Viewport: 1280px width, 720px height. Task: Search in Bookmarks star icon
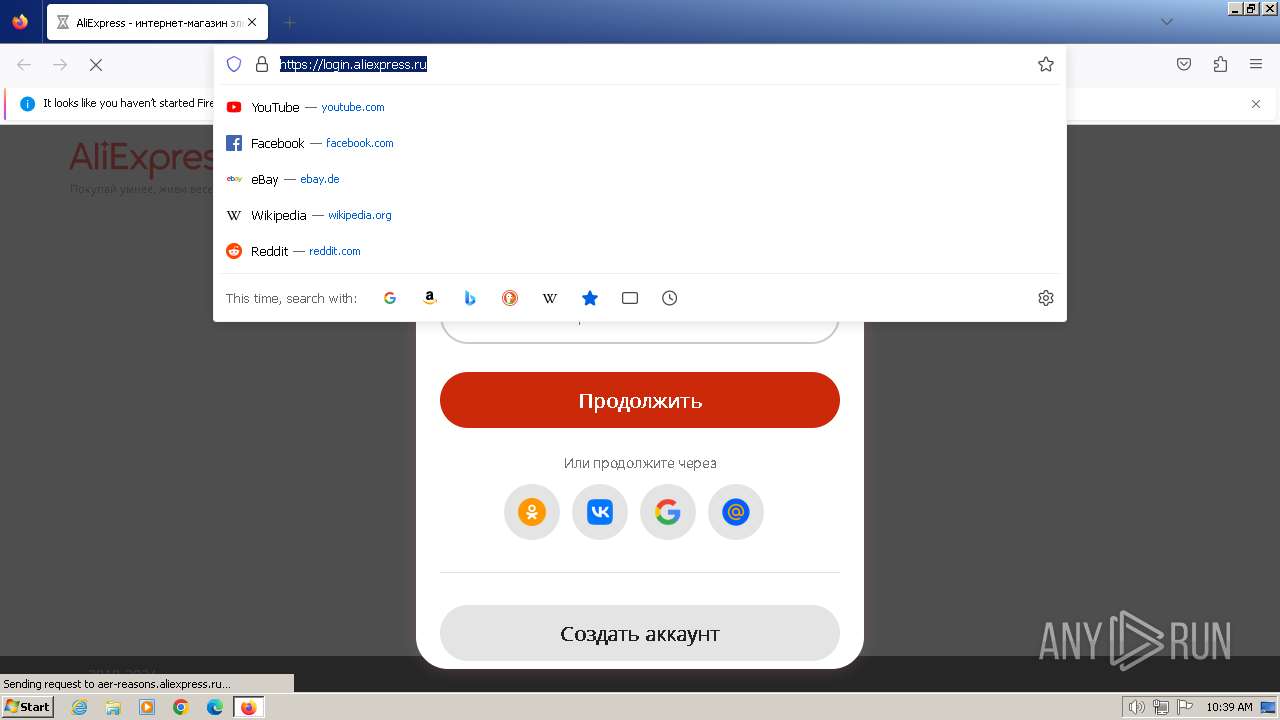point(590,298)
